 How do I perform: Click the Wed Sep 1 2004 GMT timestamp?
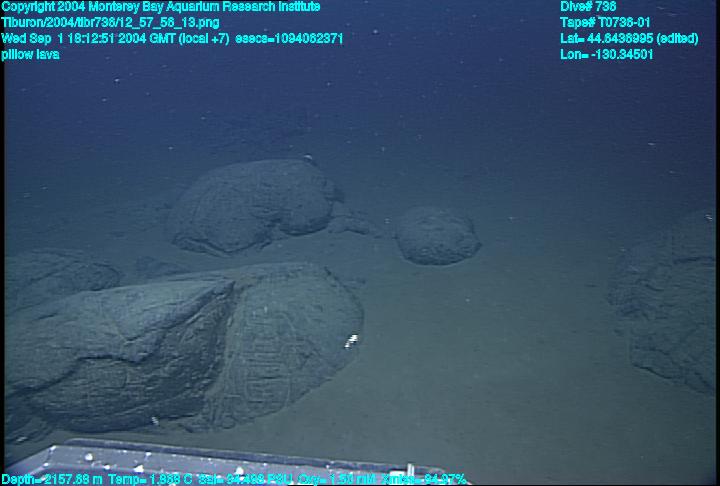click(115, 39)
